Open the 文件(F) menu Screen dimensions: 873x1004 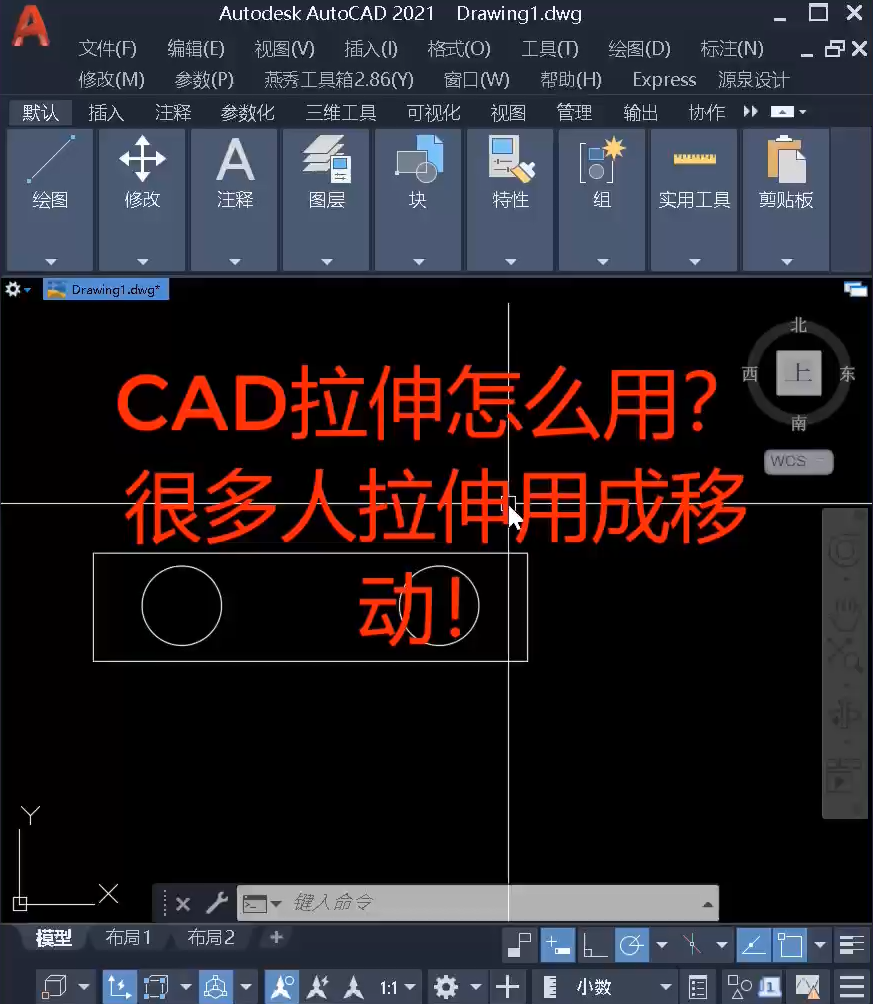(108, 49)
